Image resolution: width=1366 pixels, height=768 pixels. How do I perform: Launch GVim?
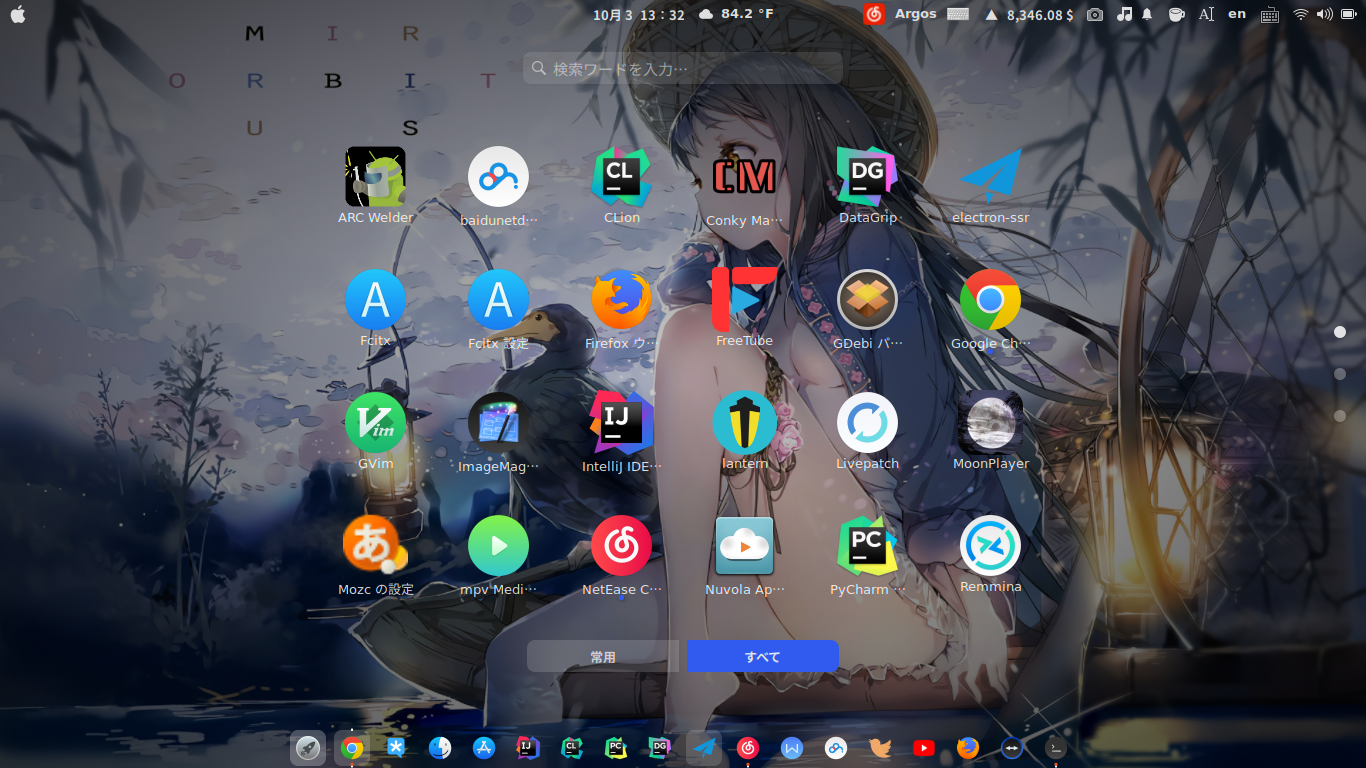click(x=375, y=423)
